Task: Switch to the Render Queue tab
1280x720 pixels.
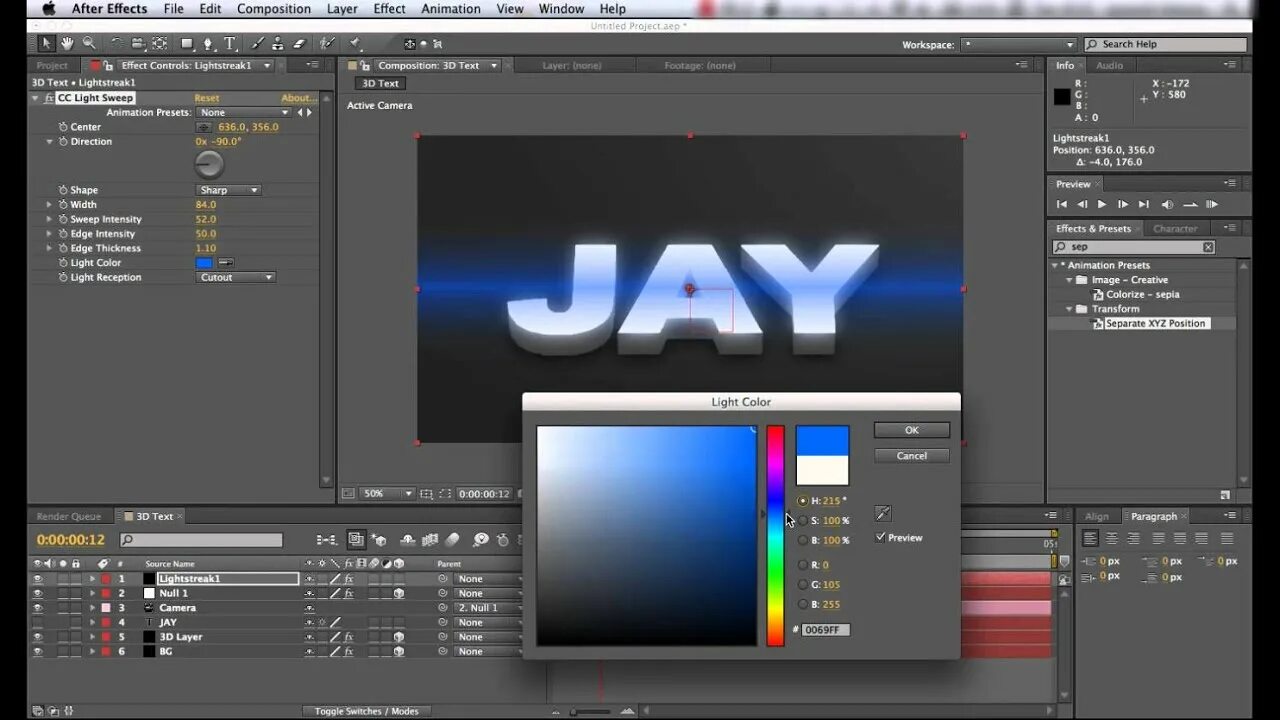Action: coord(69,517)
